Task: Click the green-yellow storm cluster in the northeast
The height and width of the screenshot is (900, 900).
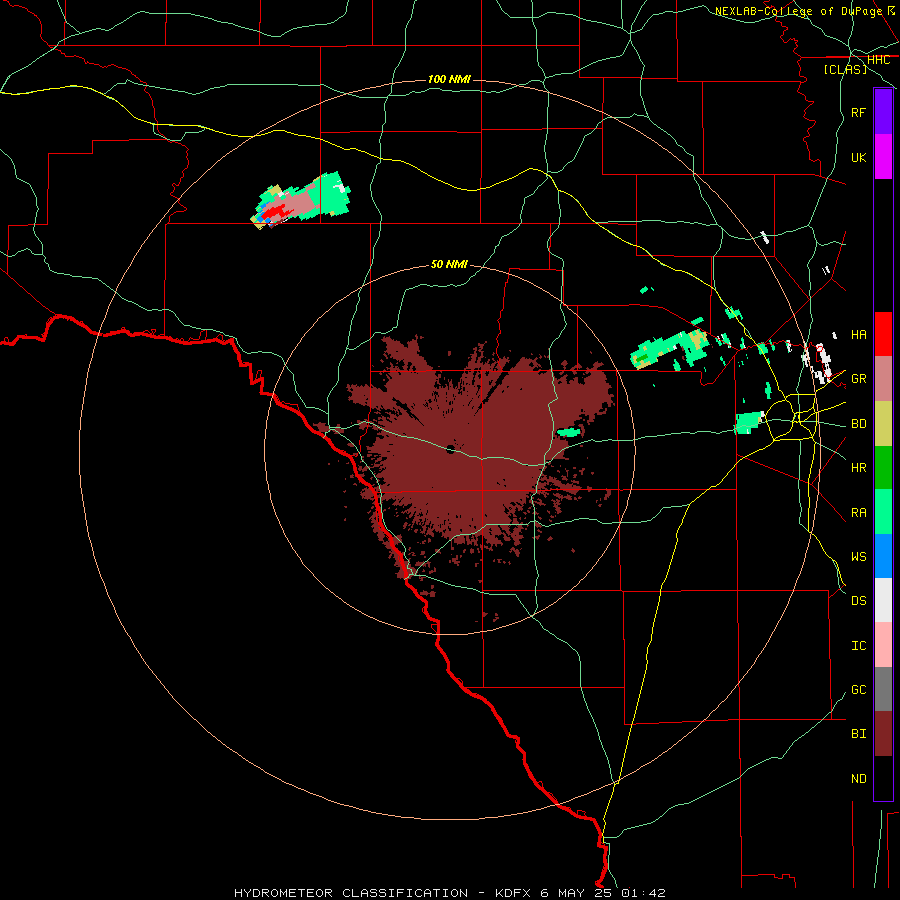Action: click(x=670, y=348)
